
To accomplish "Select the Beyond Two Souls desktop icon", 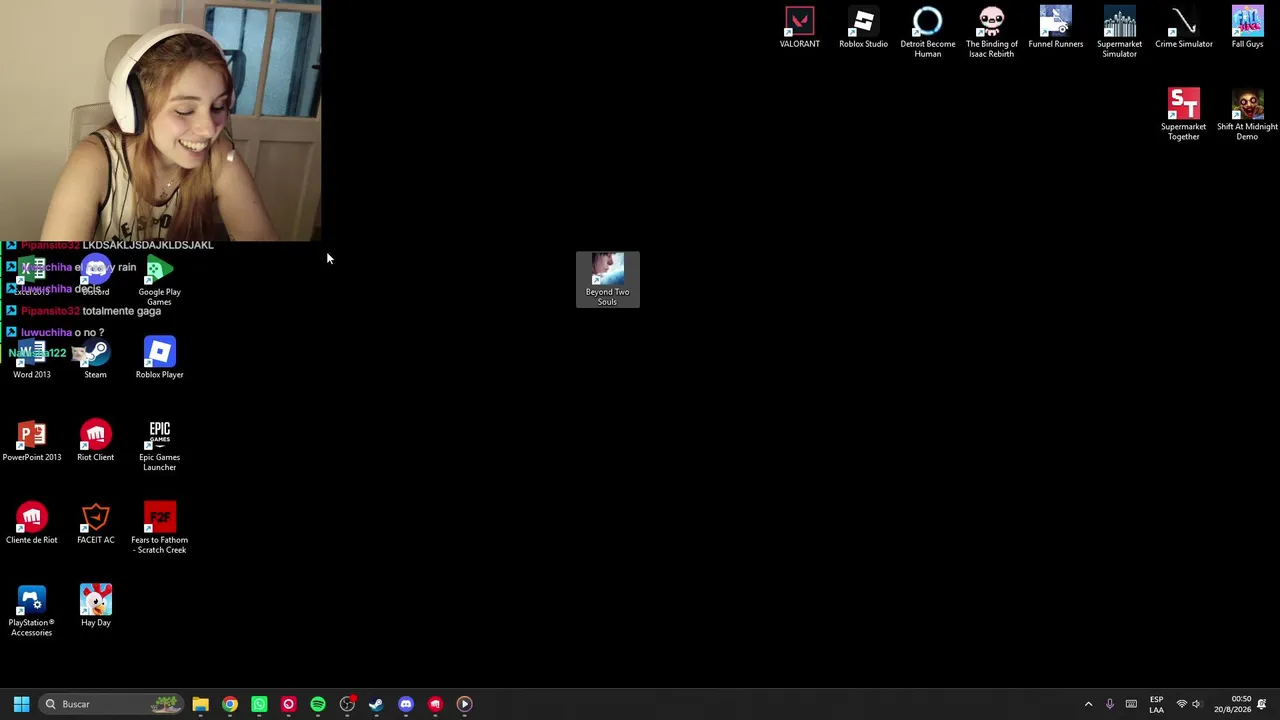I will coord(607,280).
